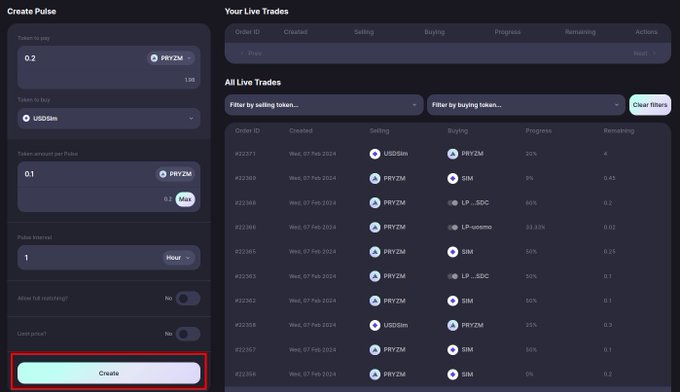Open the PRYZM token-to-pay selector
This screenshot has width=680, height=392.
171,58
